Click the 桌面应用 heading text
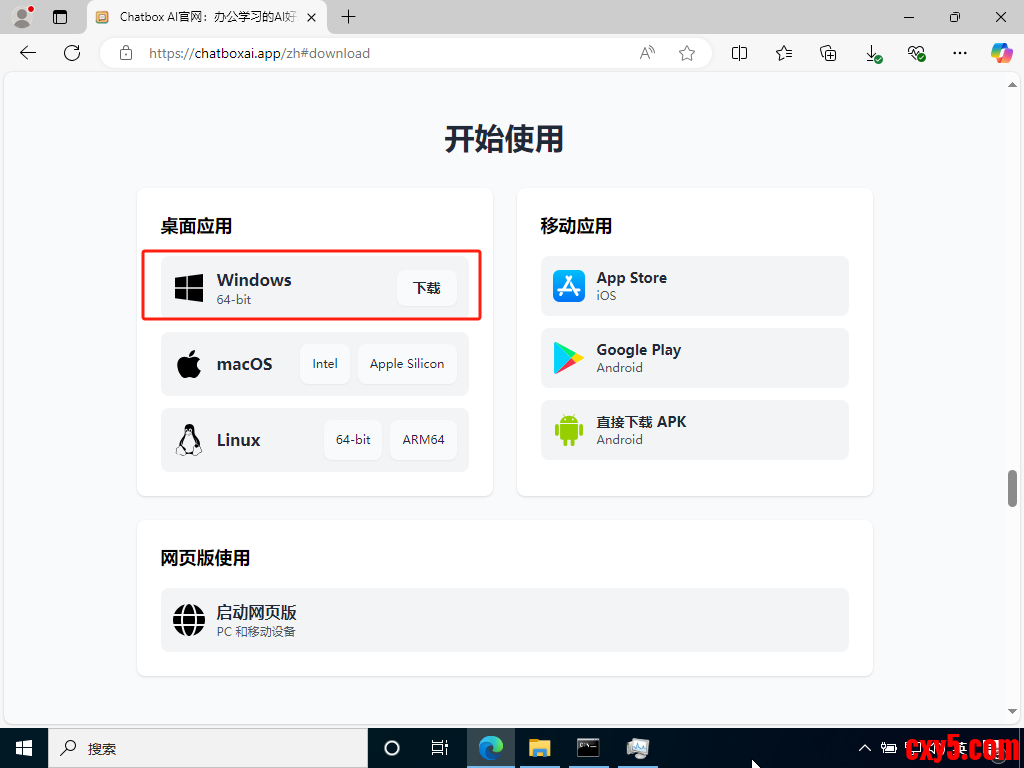The width and height of the screenshot is (1024, 768). click(197, 227)
